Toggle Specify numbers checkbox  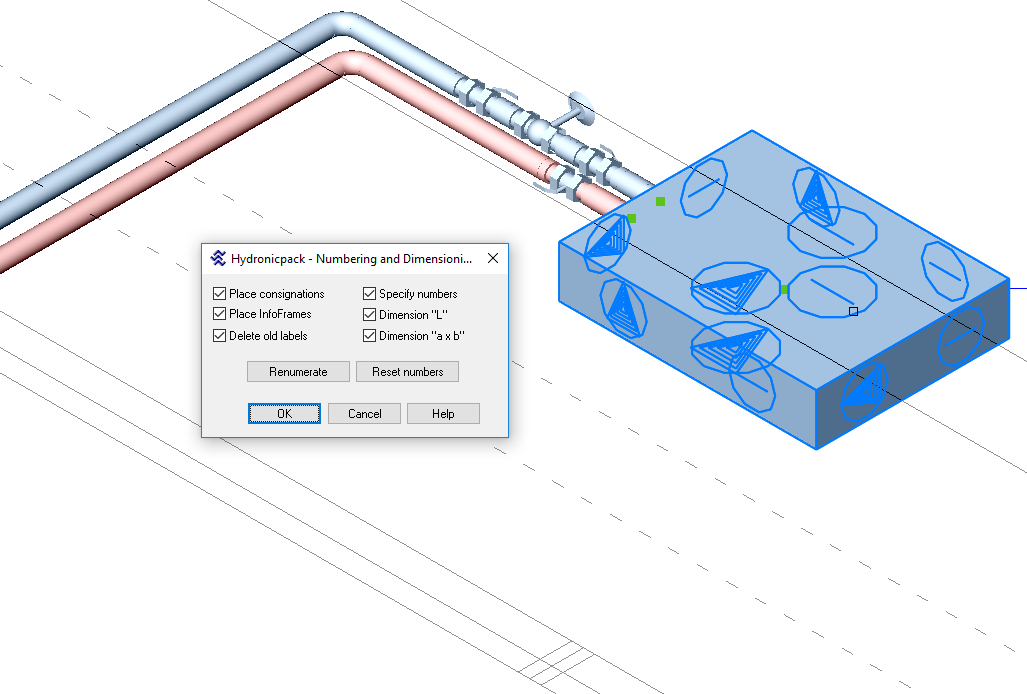369,294
